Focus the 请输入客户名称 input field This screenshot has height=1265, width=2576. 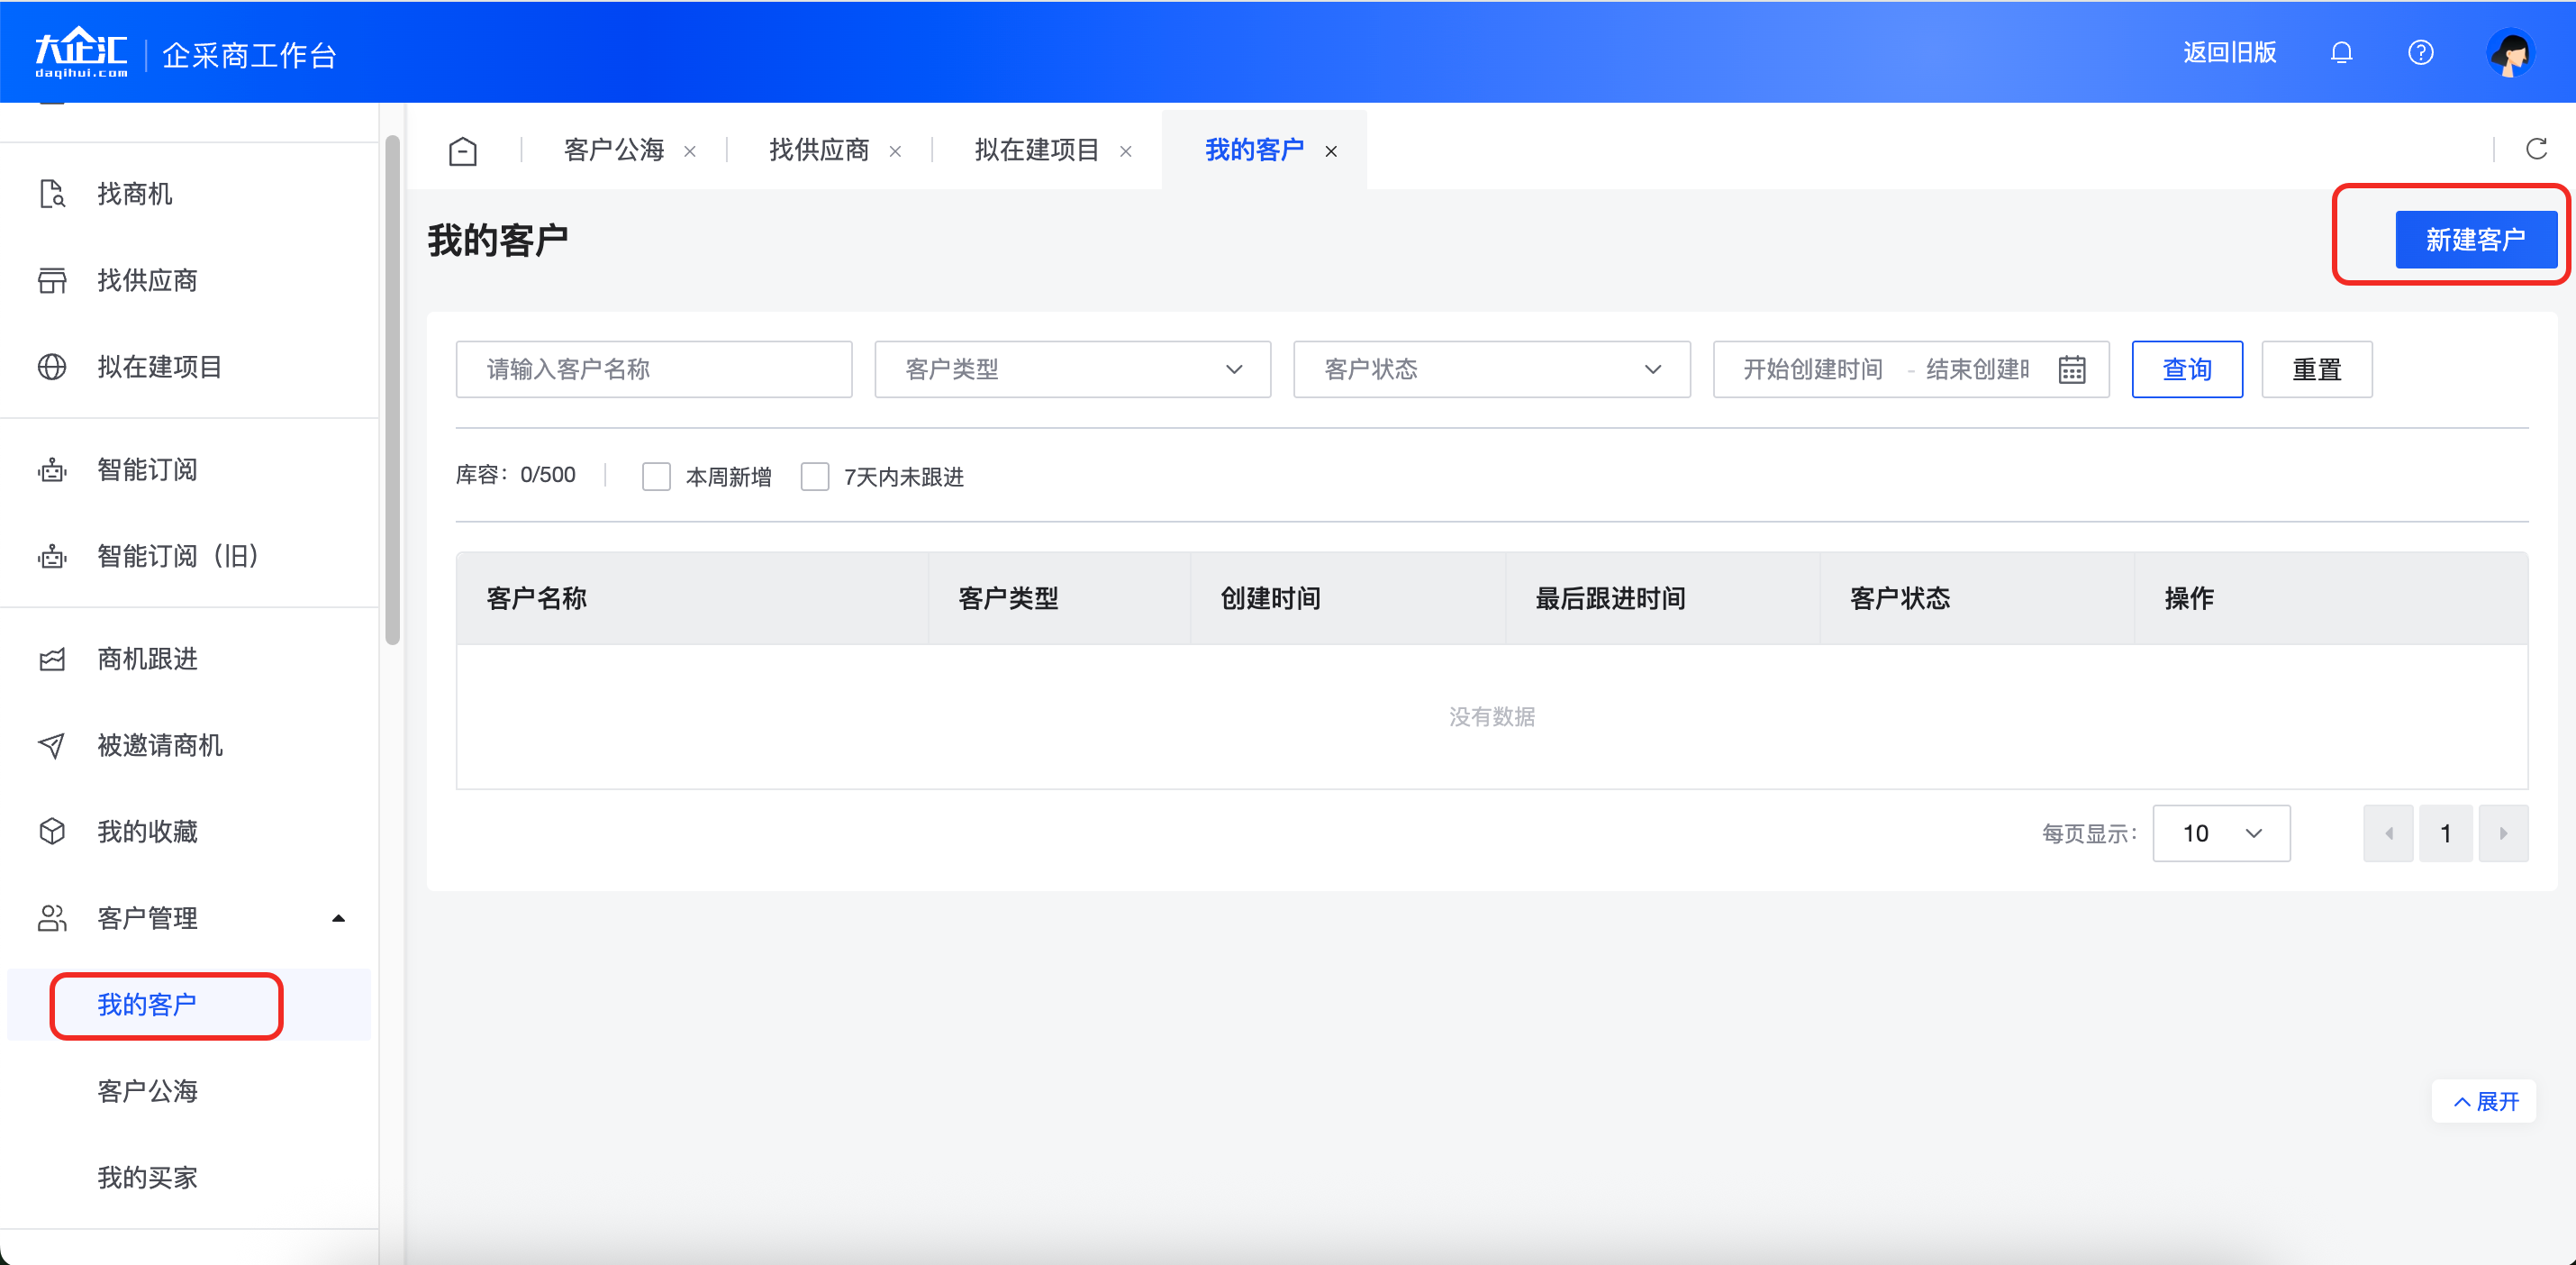click(x=654, y=370)
